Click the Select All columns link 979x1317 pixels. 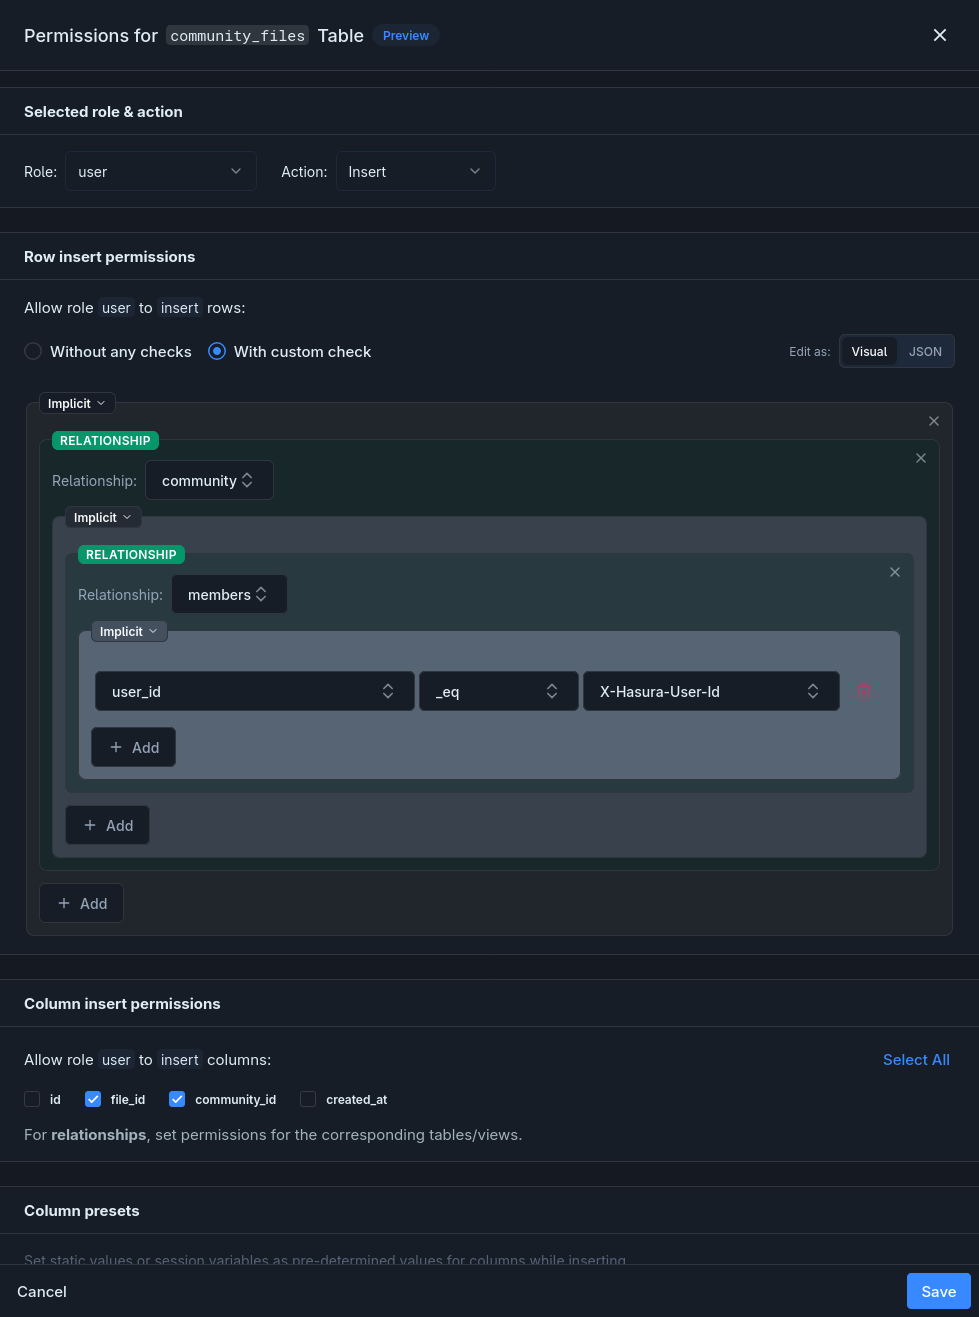tap(916, 1059)
